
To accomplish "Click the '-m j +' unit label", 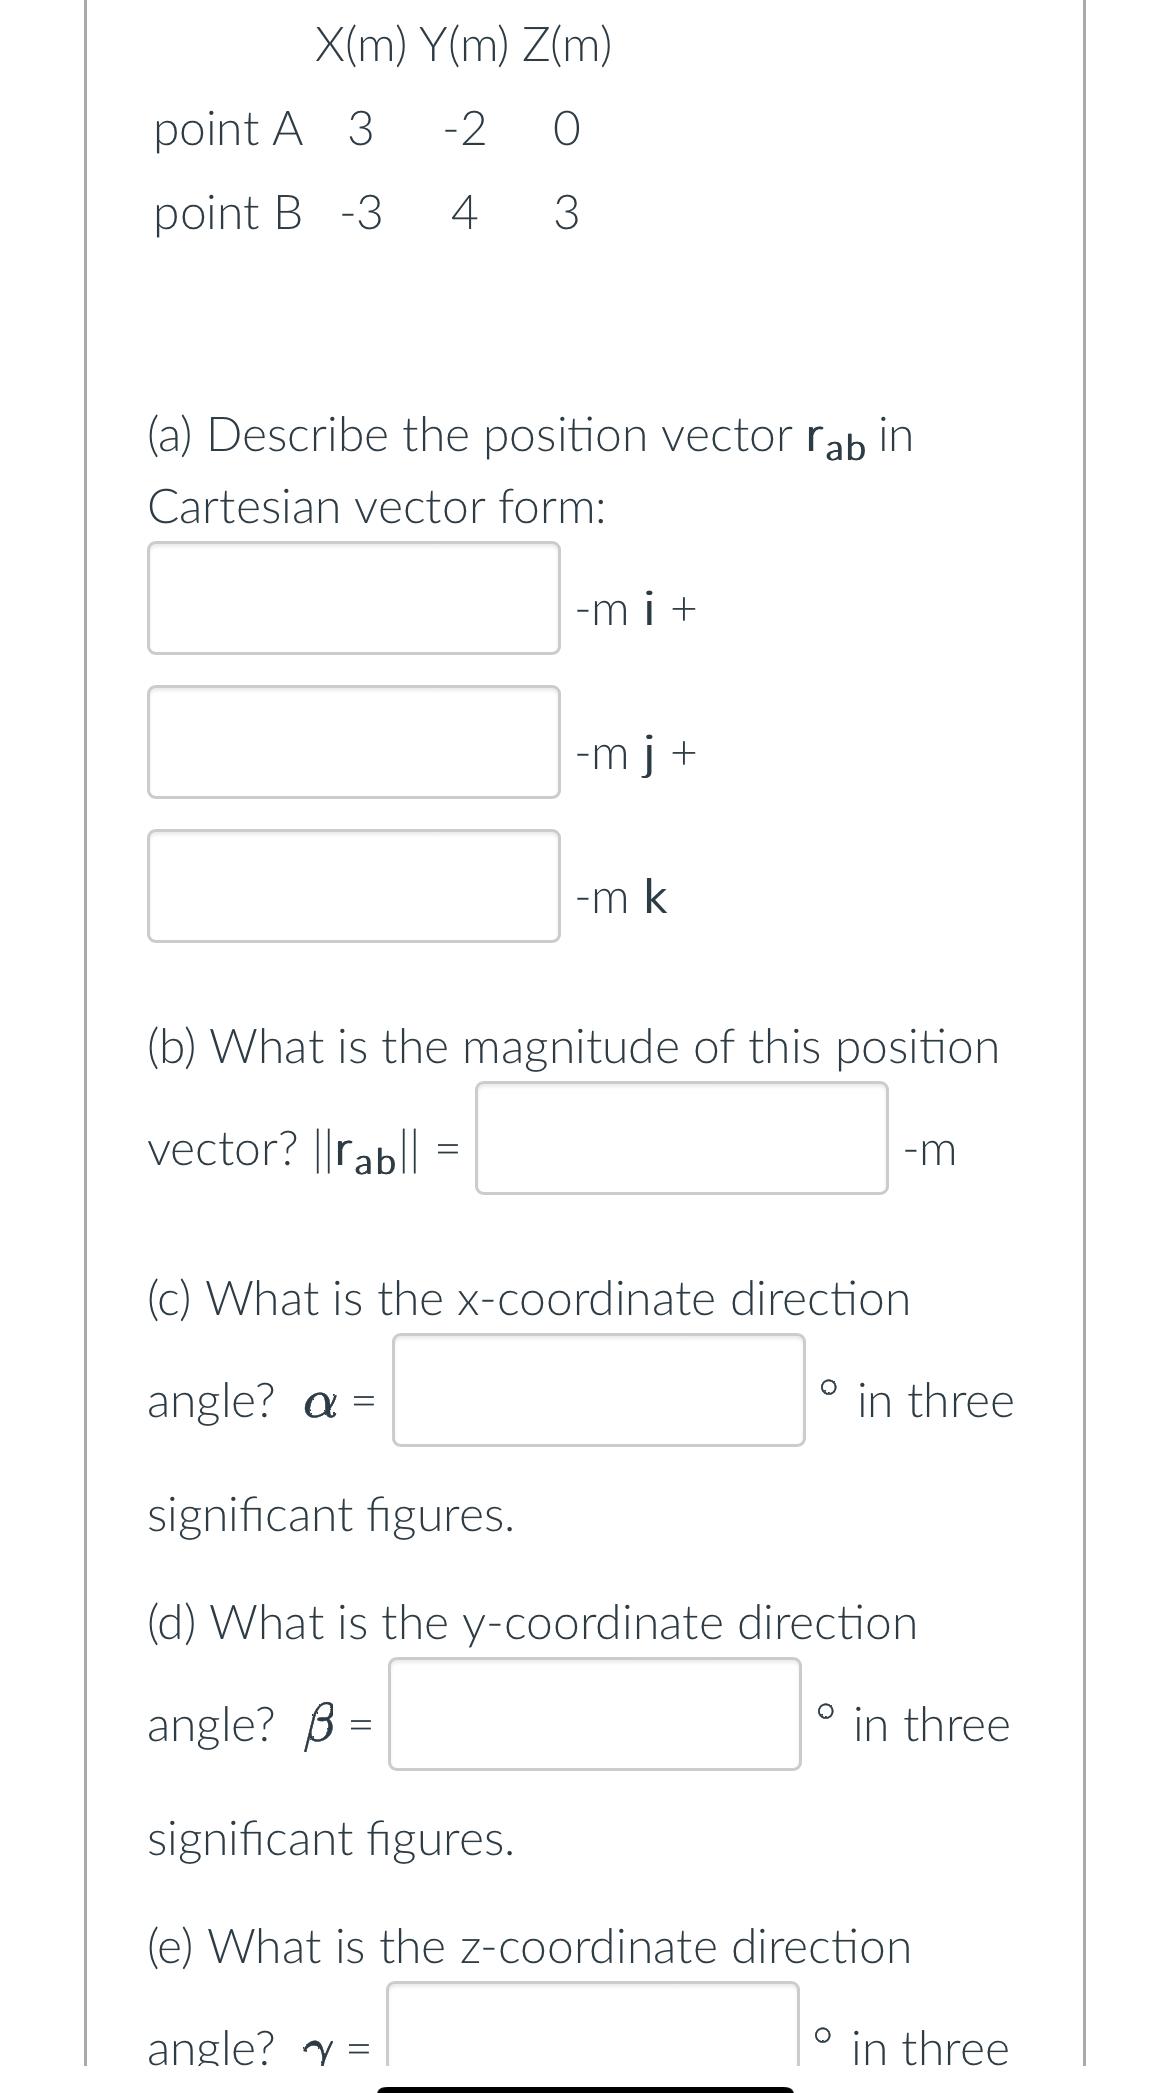I will 634,754.
